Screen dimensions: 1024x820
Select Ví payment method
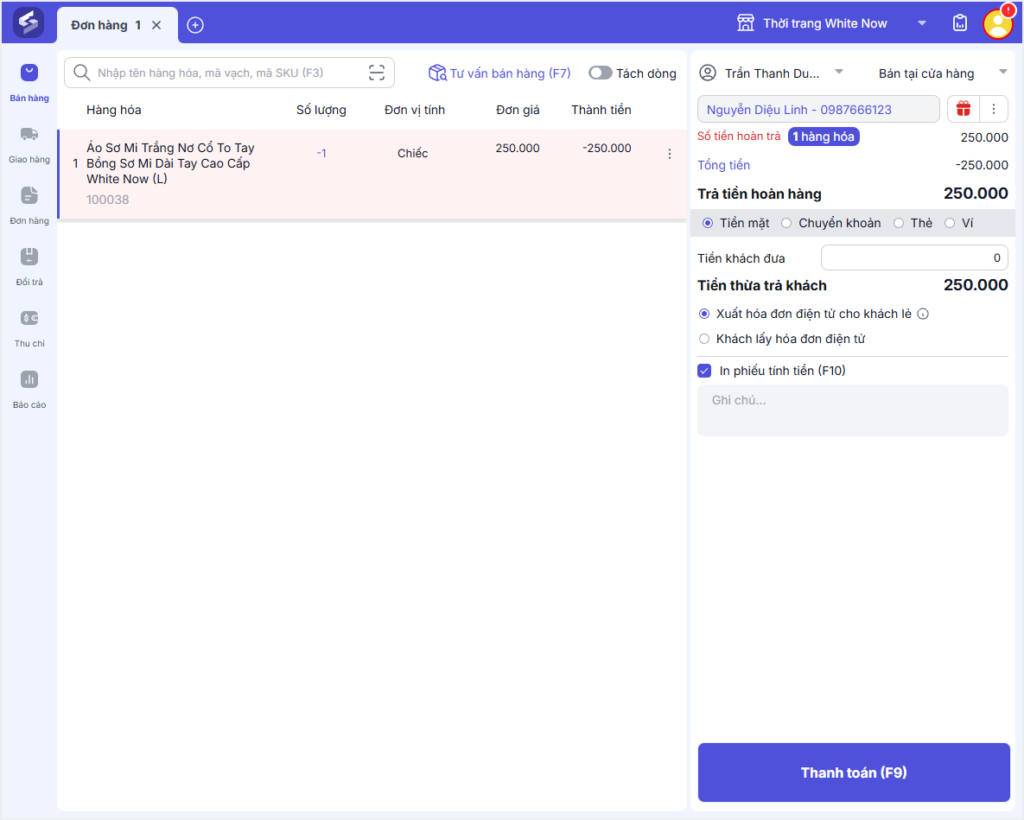pyautogui.click(x=950, y=223)
